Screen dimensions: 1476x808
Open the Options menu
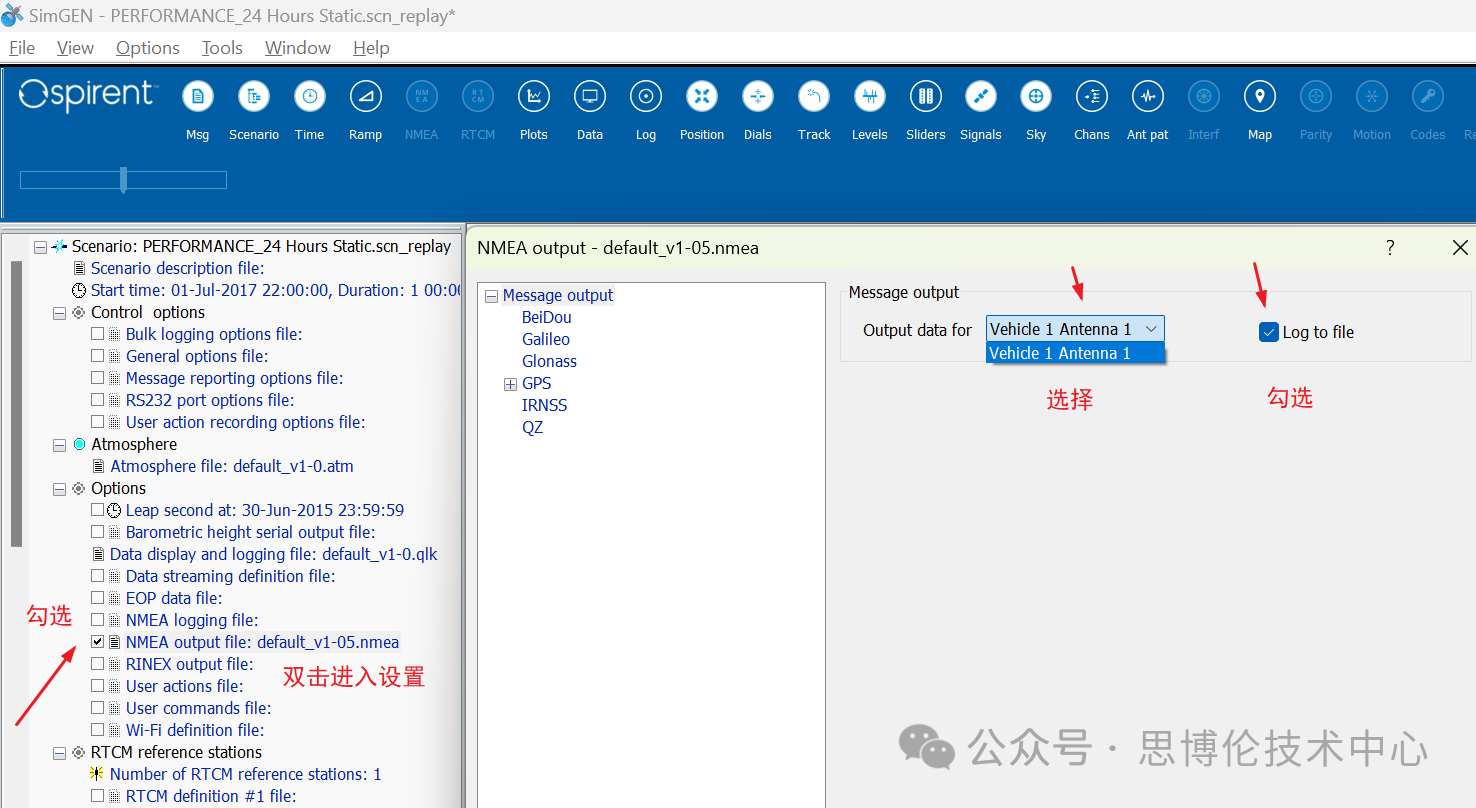tap(148, 48)
